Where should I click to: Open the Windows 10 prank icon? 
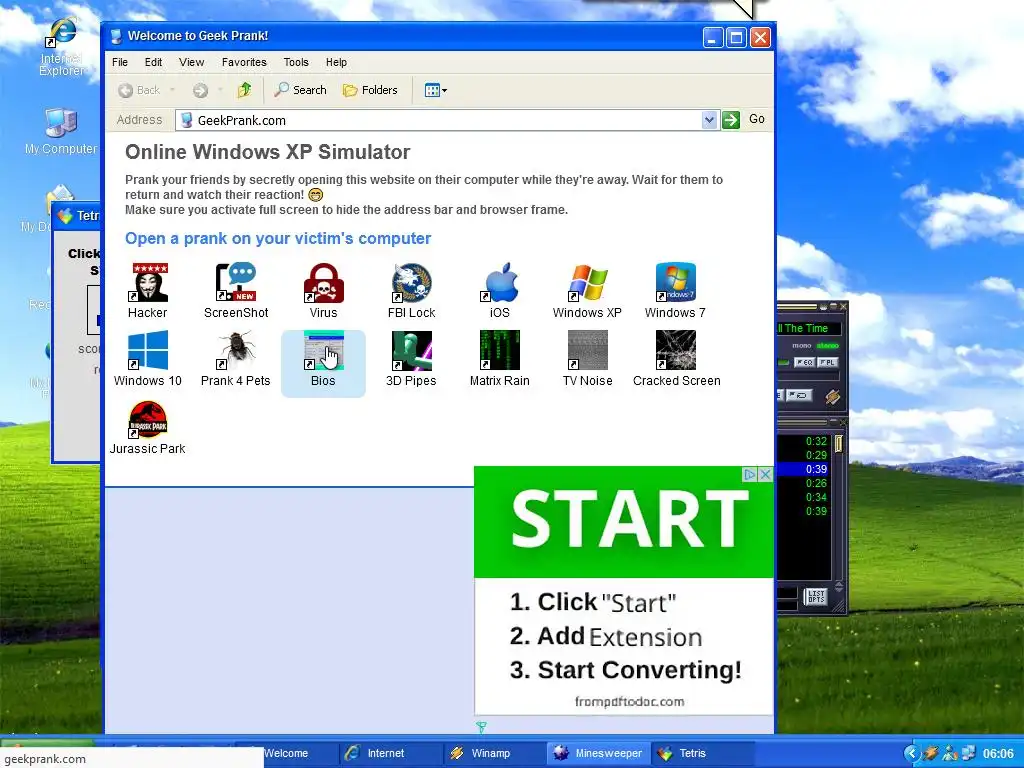(148, 359)
